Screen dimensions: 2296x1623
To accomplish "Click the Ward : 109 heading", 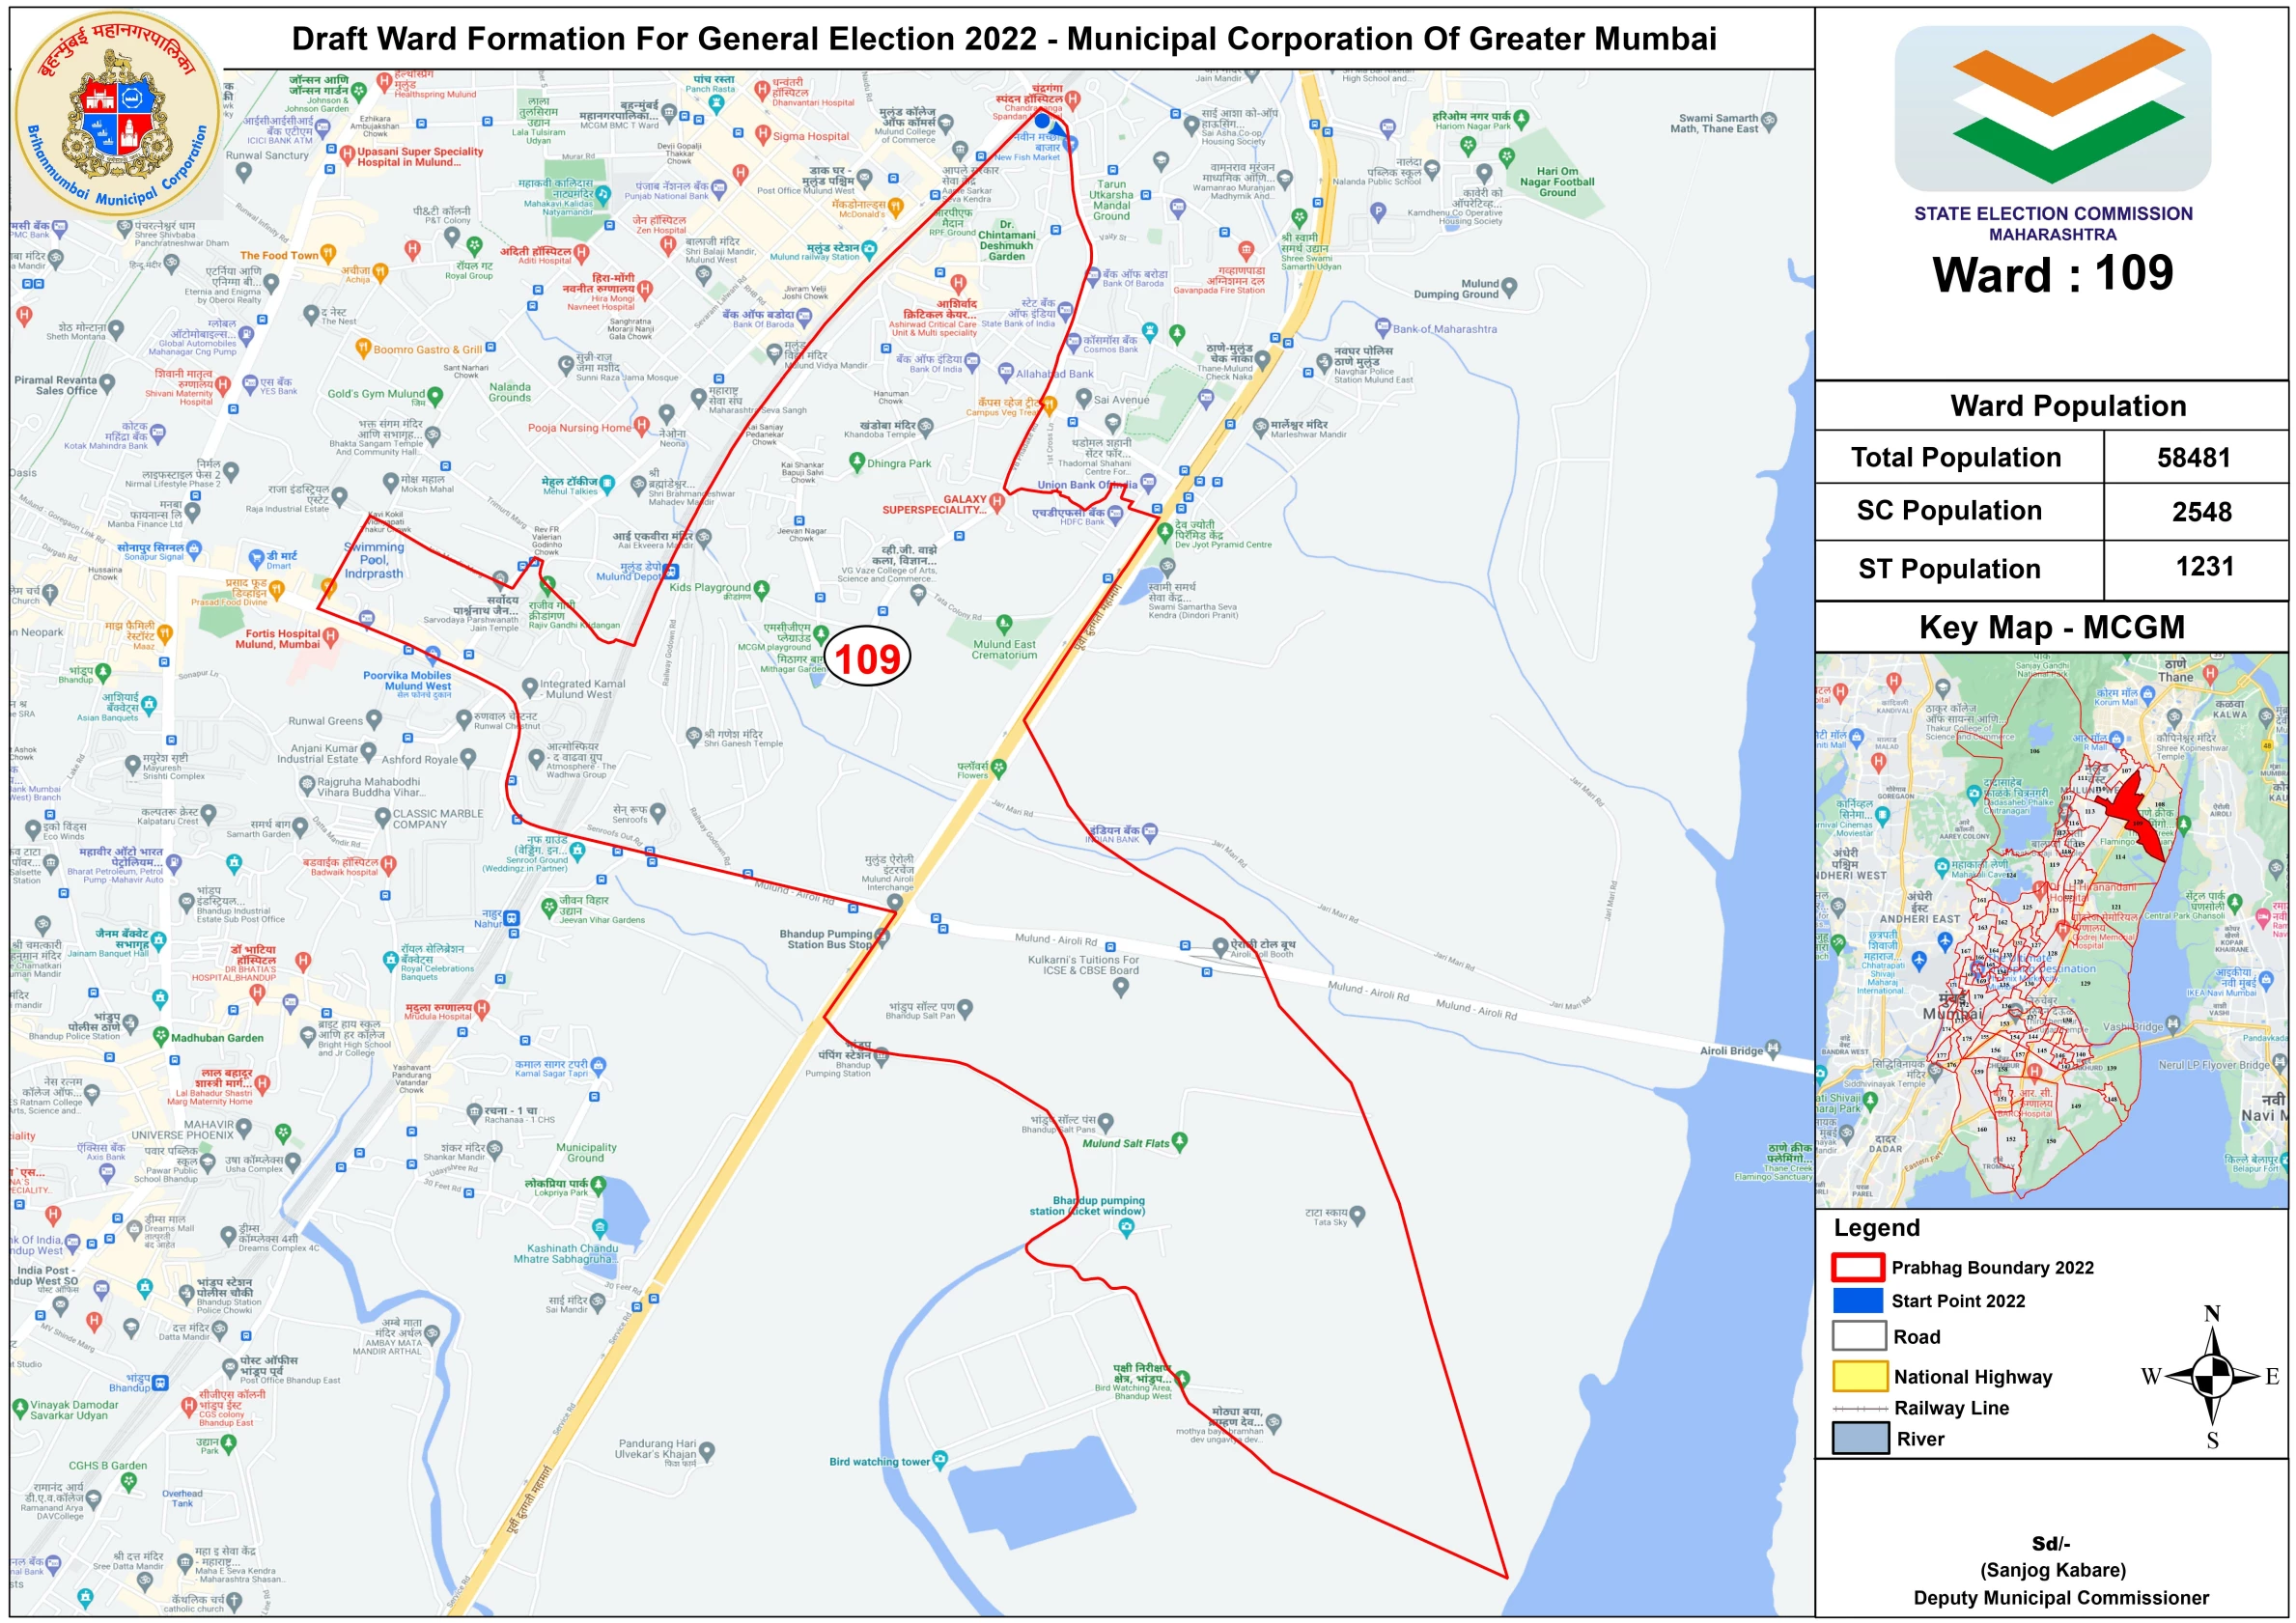I will pyautogui.click(x=2052, y=273).
